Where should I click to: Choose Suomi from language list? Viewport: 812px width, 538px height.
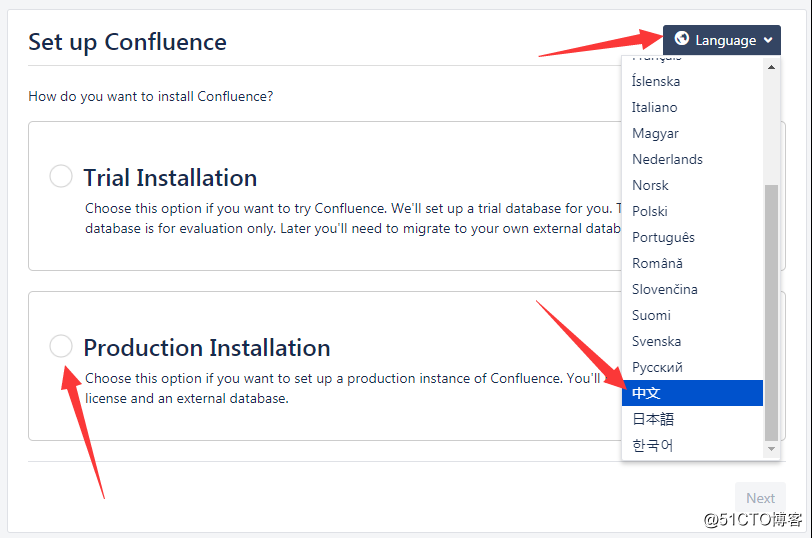point(692,315)
